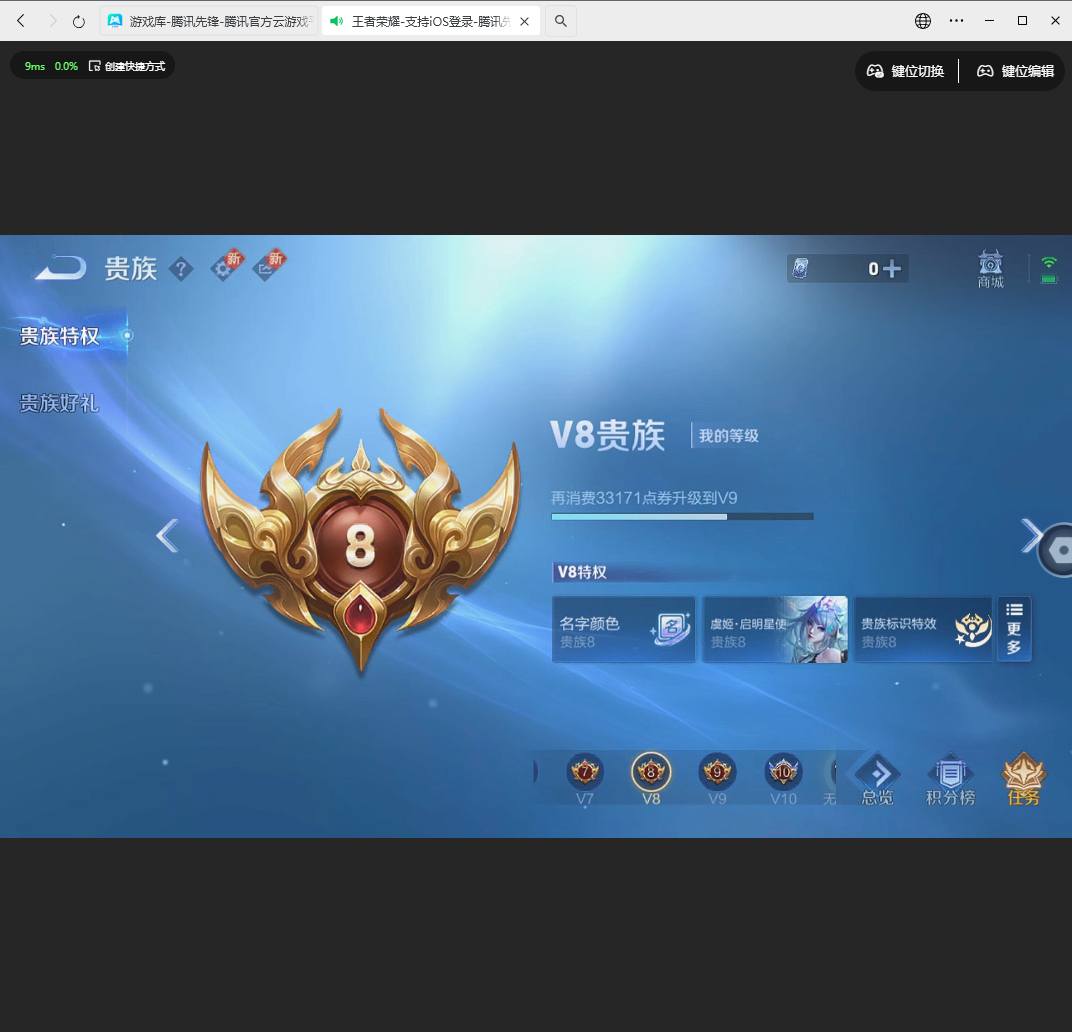Click the share icon with 新 badge
Image resolution: width=1072 pixels, height=1032 pixels.
pyautogui.click(x=267, y=267)
